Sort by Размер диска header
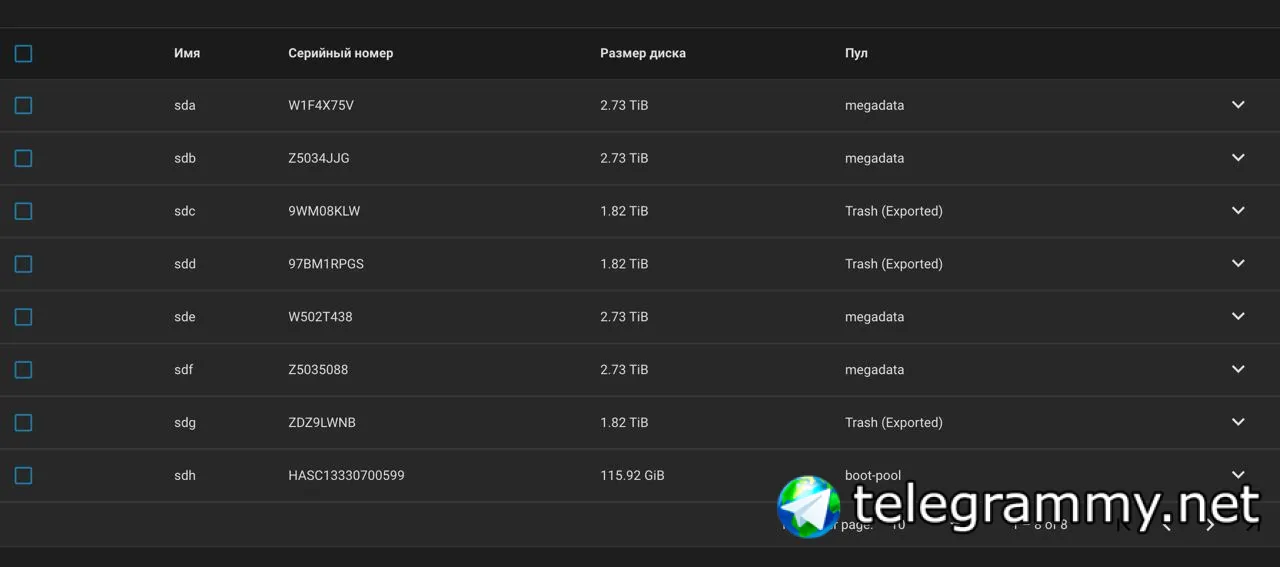 click(643, 53)
